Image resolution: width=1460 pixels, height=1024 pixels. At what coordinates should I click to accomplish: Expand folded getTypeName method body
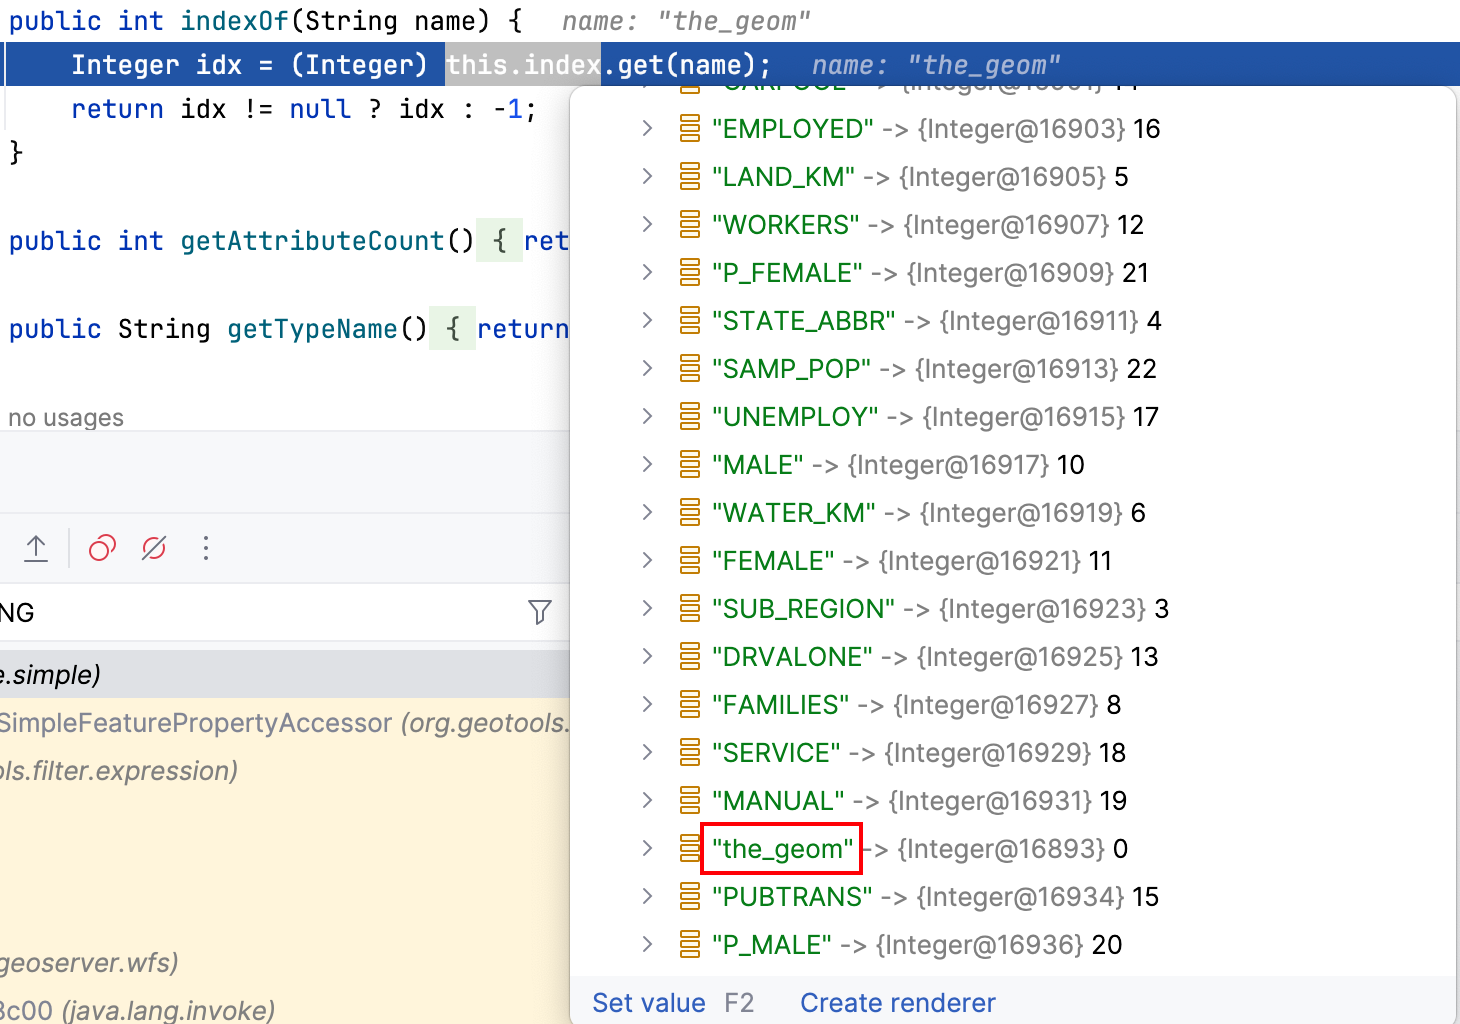click(x=452, y=329)
